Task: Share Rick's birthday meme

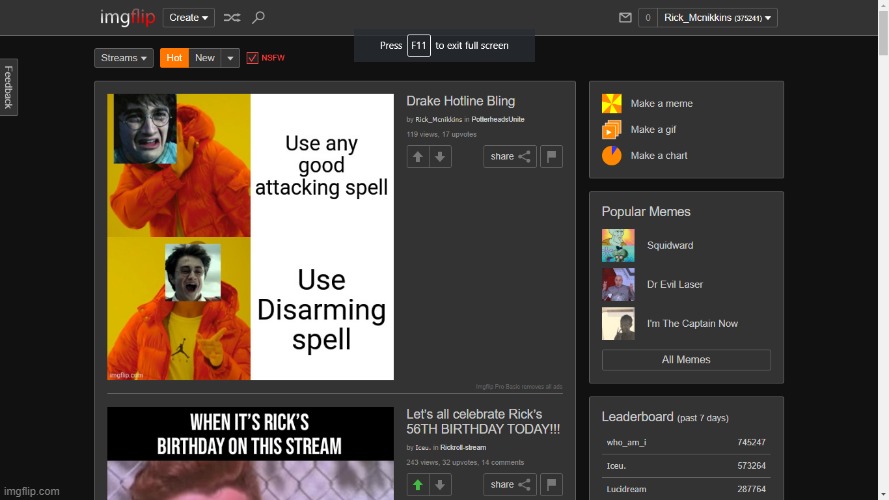Action: tap(510, 485)
